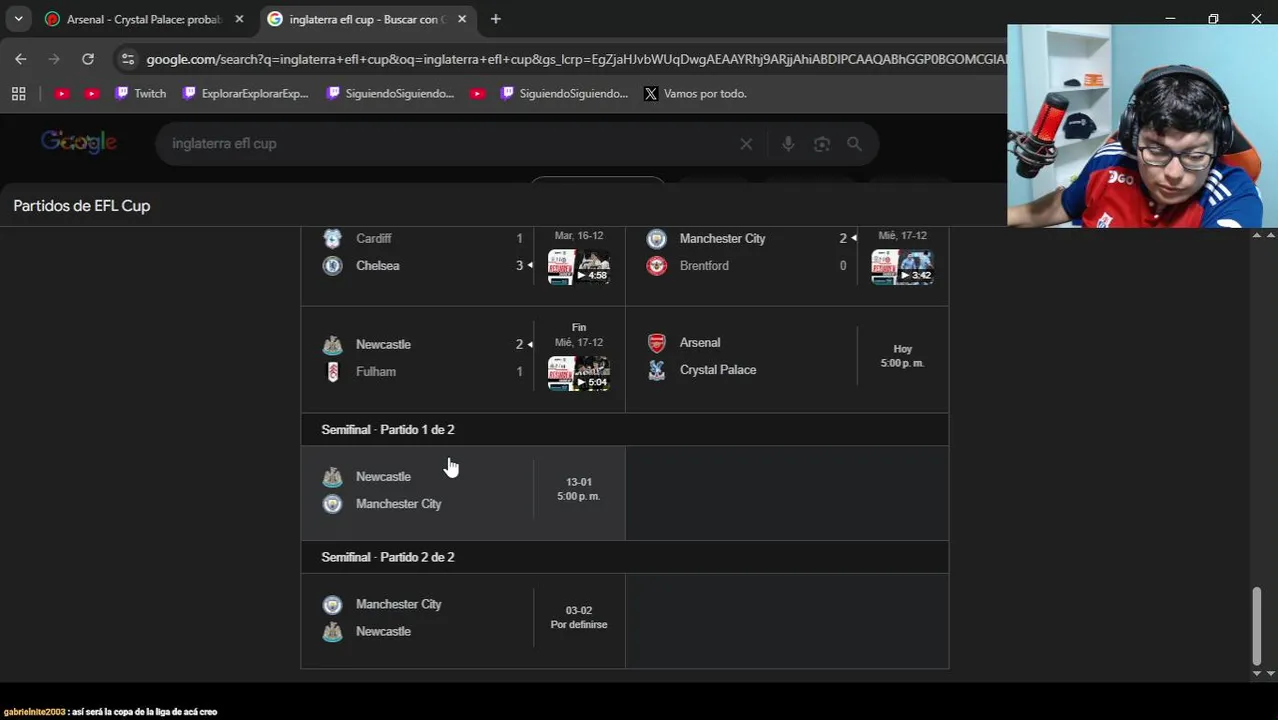View site information icon in address bar

pyautogui.click(x=127, y=59)
